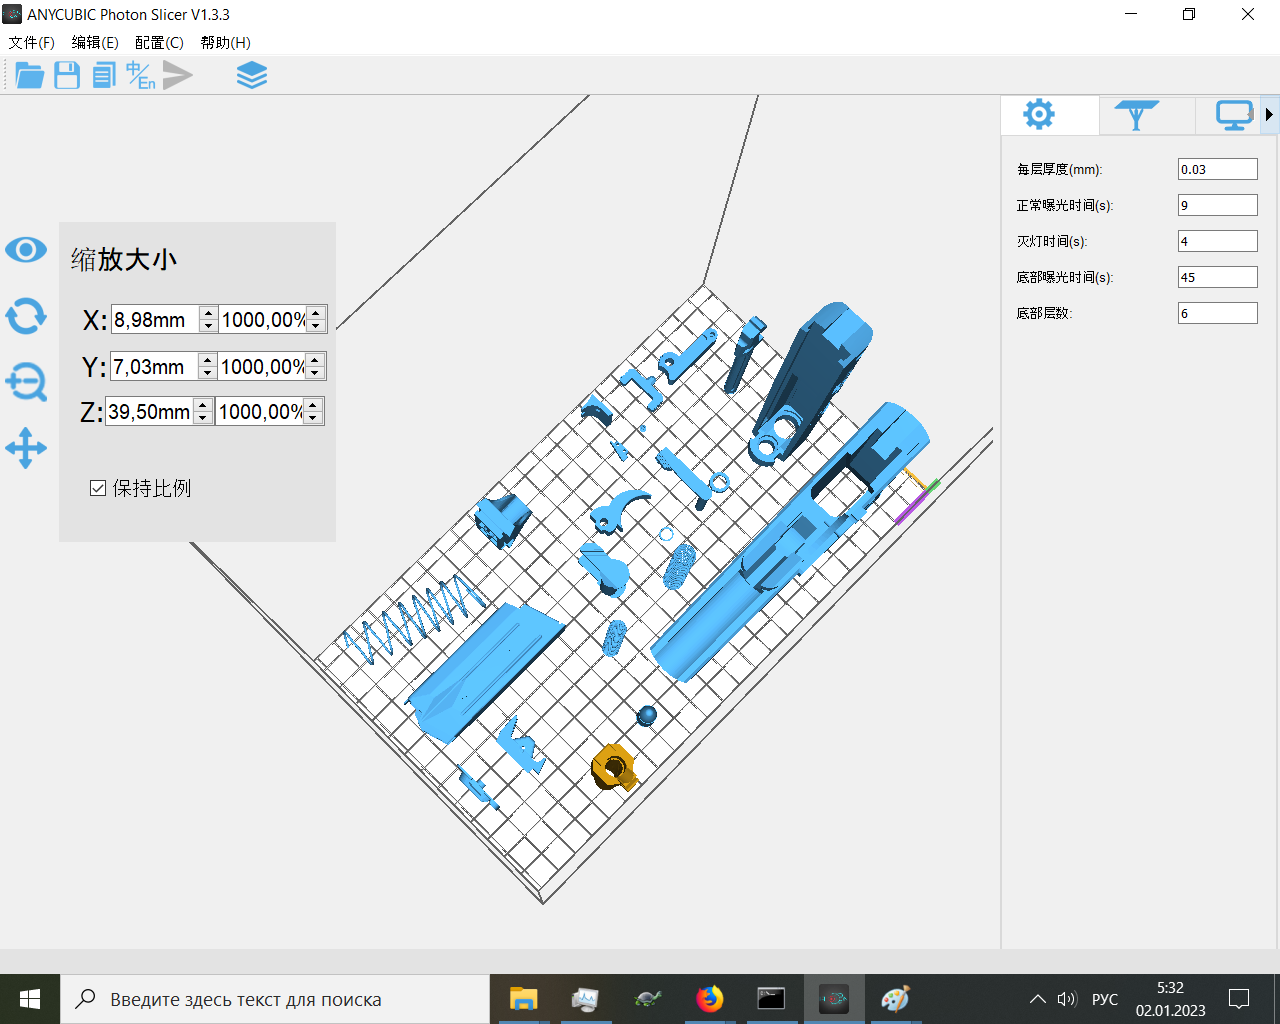
Task: Increase Z percentage with the up stepper
Action: point(313,405)
